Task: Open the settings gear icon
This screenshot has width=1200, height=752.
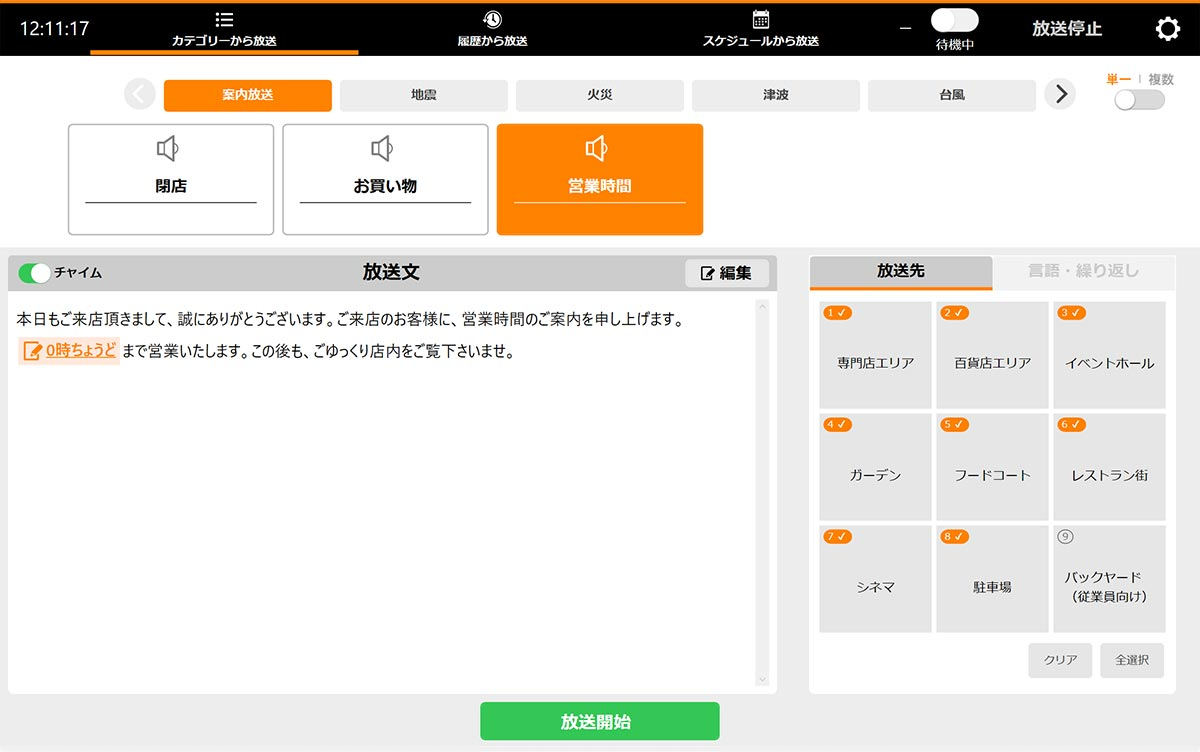Action: tap(1167, 29)
